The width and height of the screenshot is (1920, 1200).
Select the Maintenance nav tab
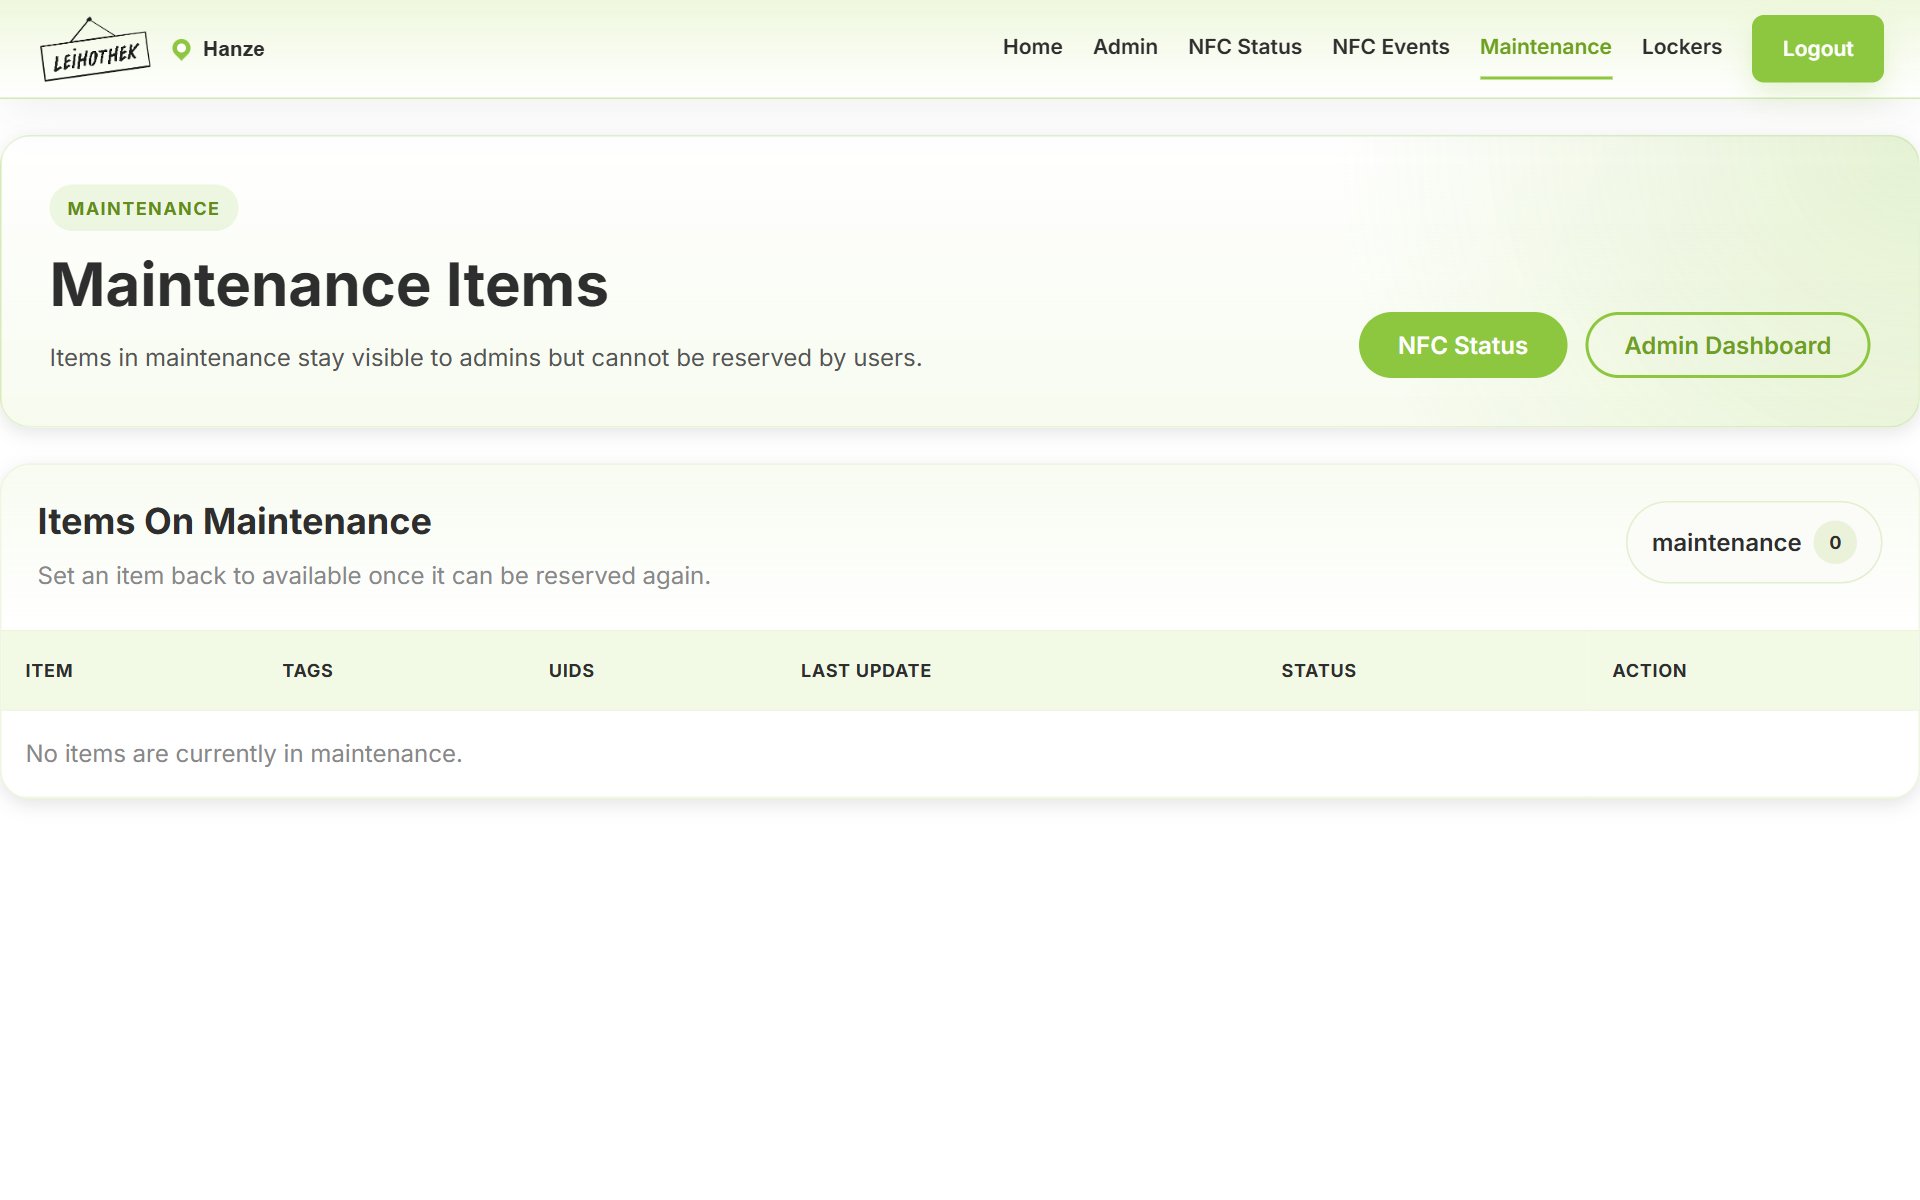point(1545,47)
